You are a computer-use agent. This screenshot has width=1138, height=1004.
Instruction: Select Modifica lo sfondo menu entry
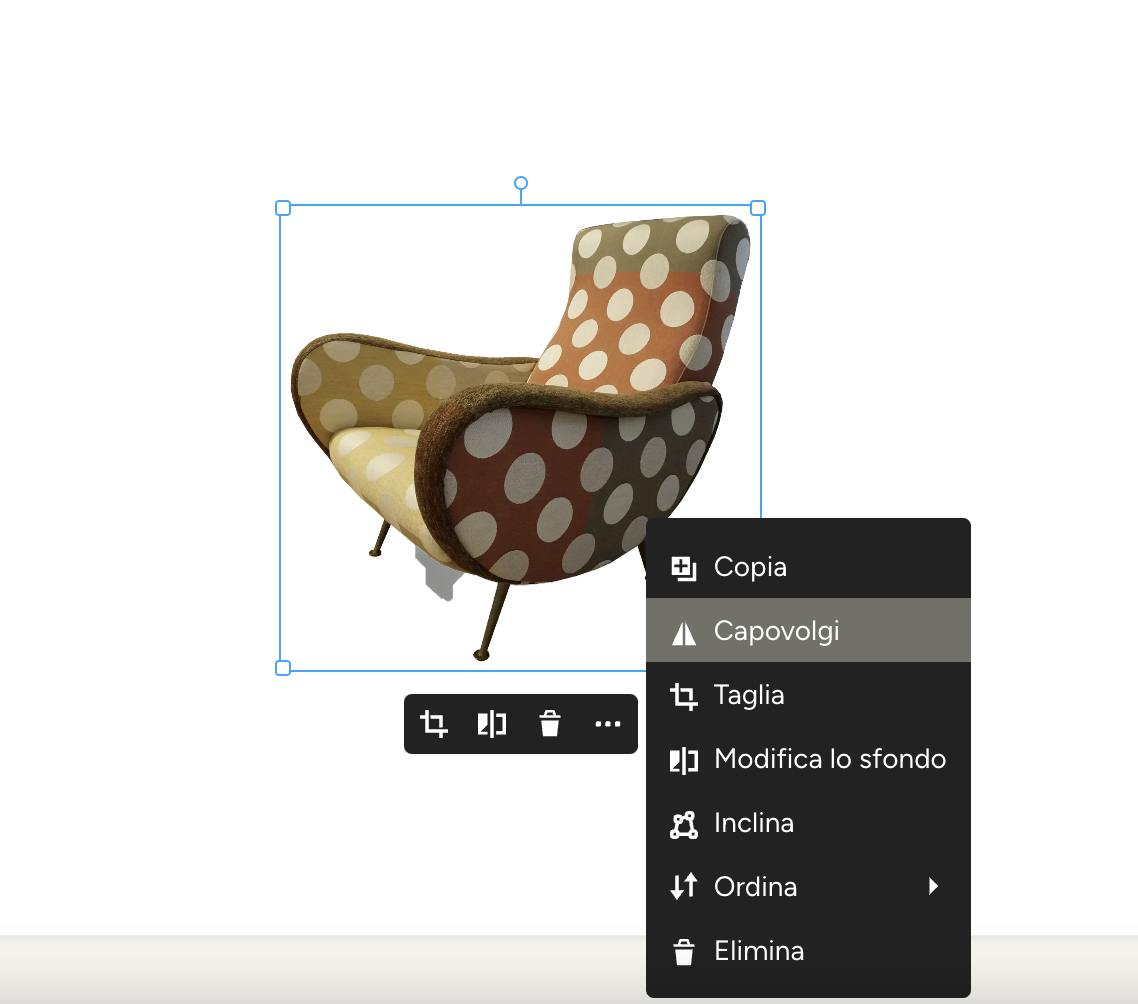808,759
